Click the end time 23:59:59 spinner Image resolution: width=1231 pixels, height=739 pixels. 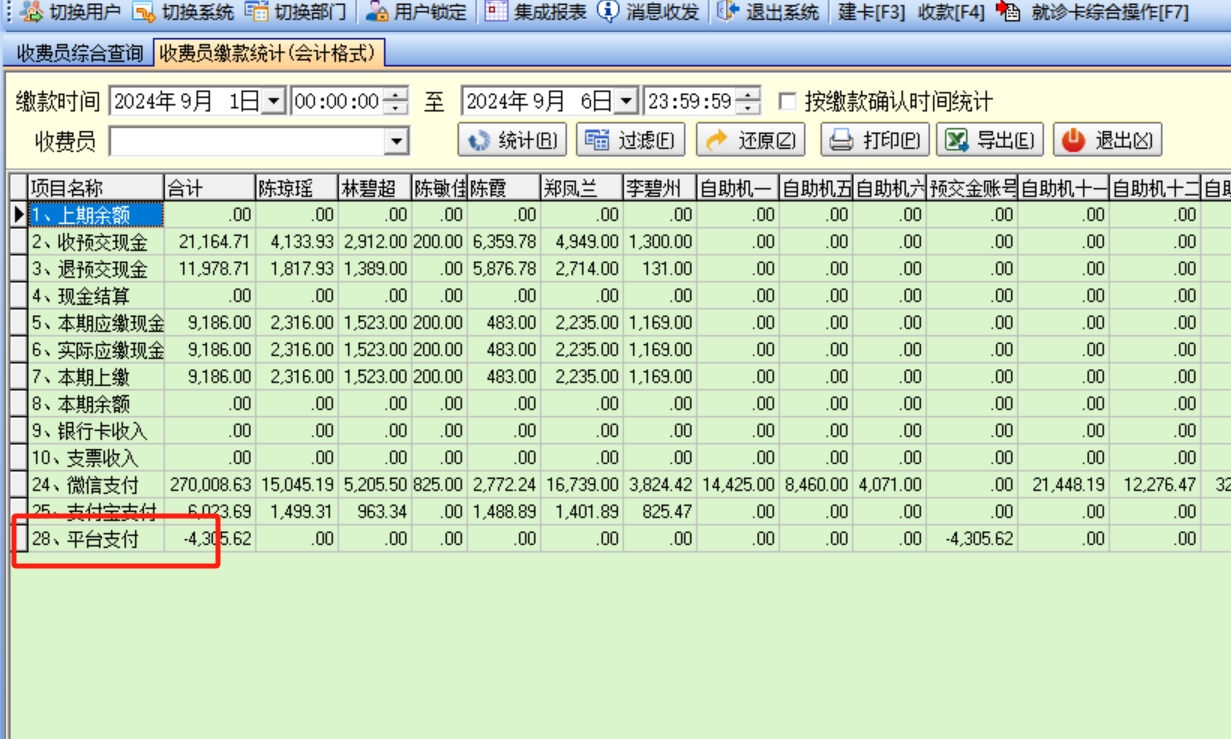749,101
